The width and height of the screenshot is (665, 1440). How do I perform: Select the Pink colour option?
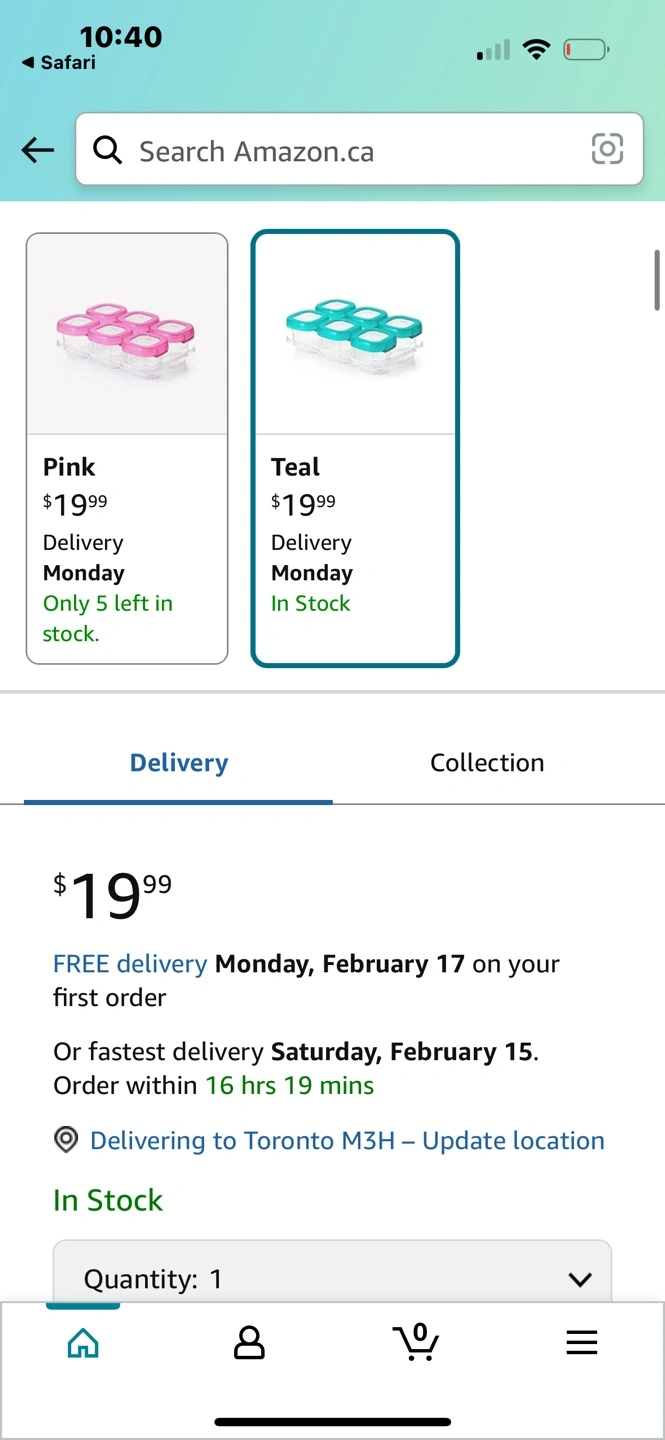click(x=127, y=448)
